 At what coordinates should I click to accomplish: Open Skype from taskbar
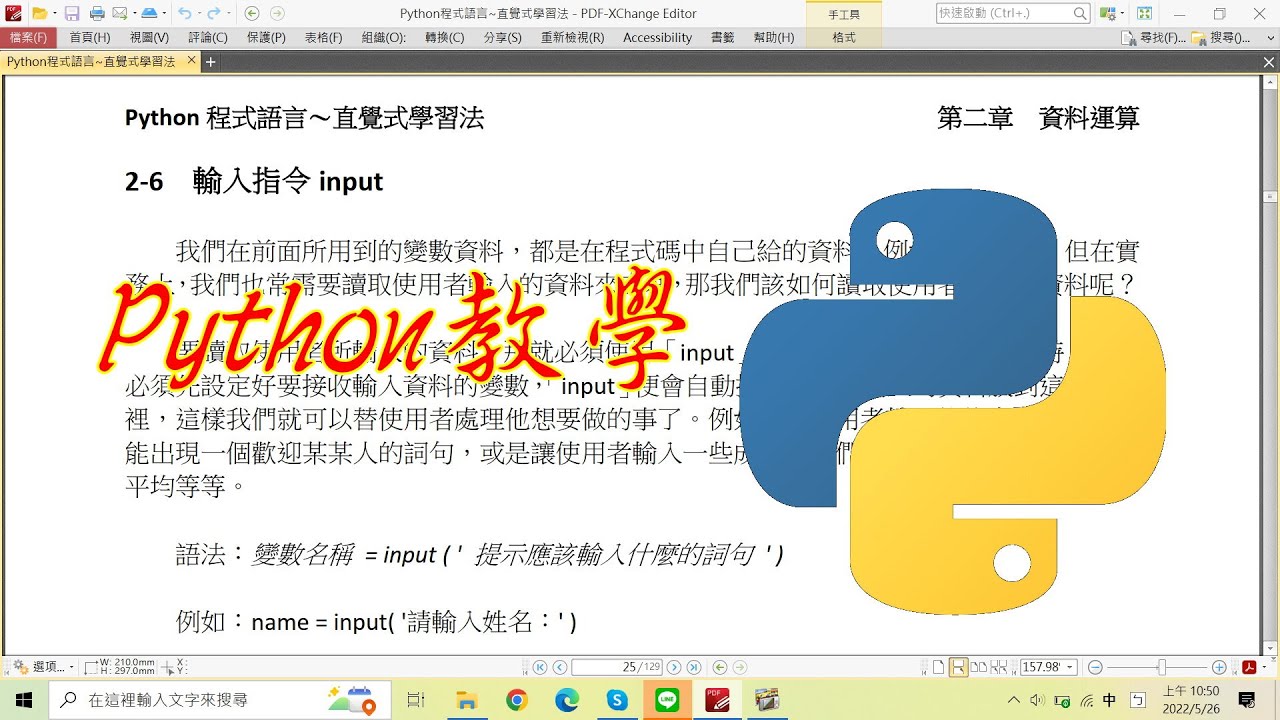pyautogui.click(x=616, y=699)
